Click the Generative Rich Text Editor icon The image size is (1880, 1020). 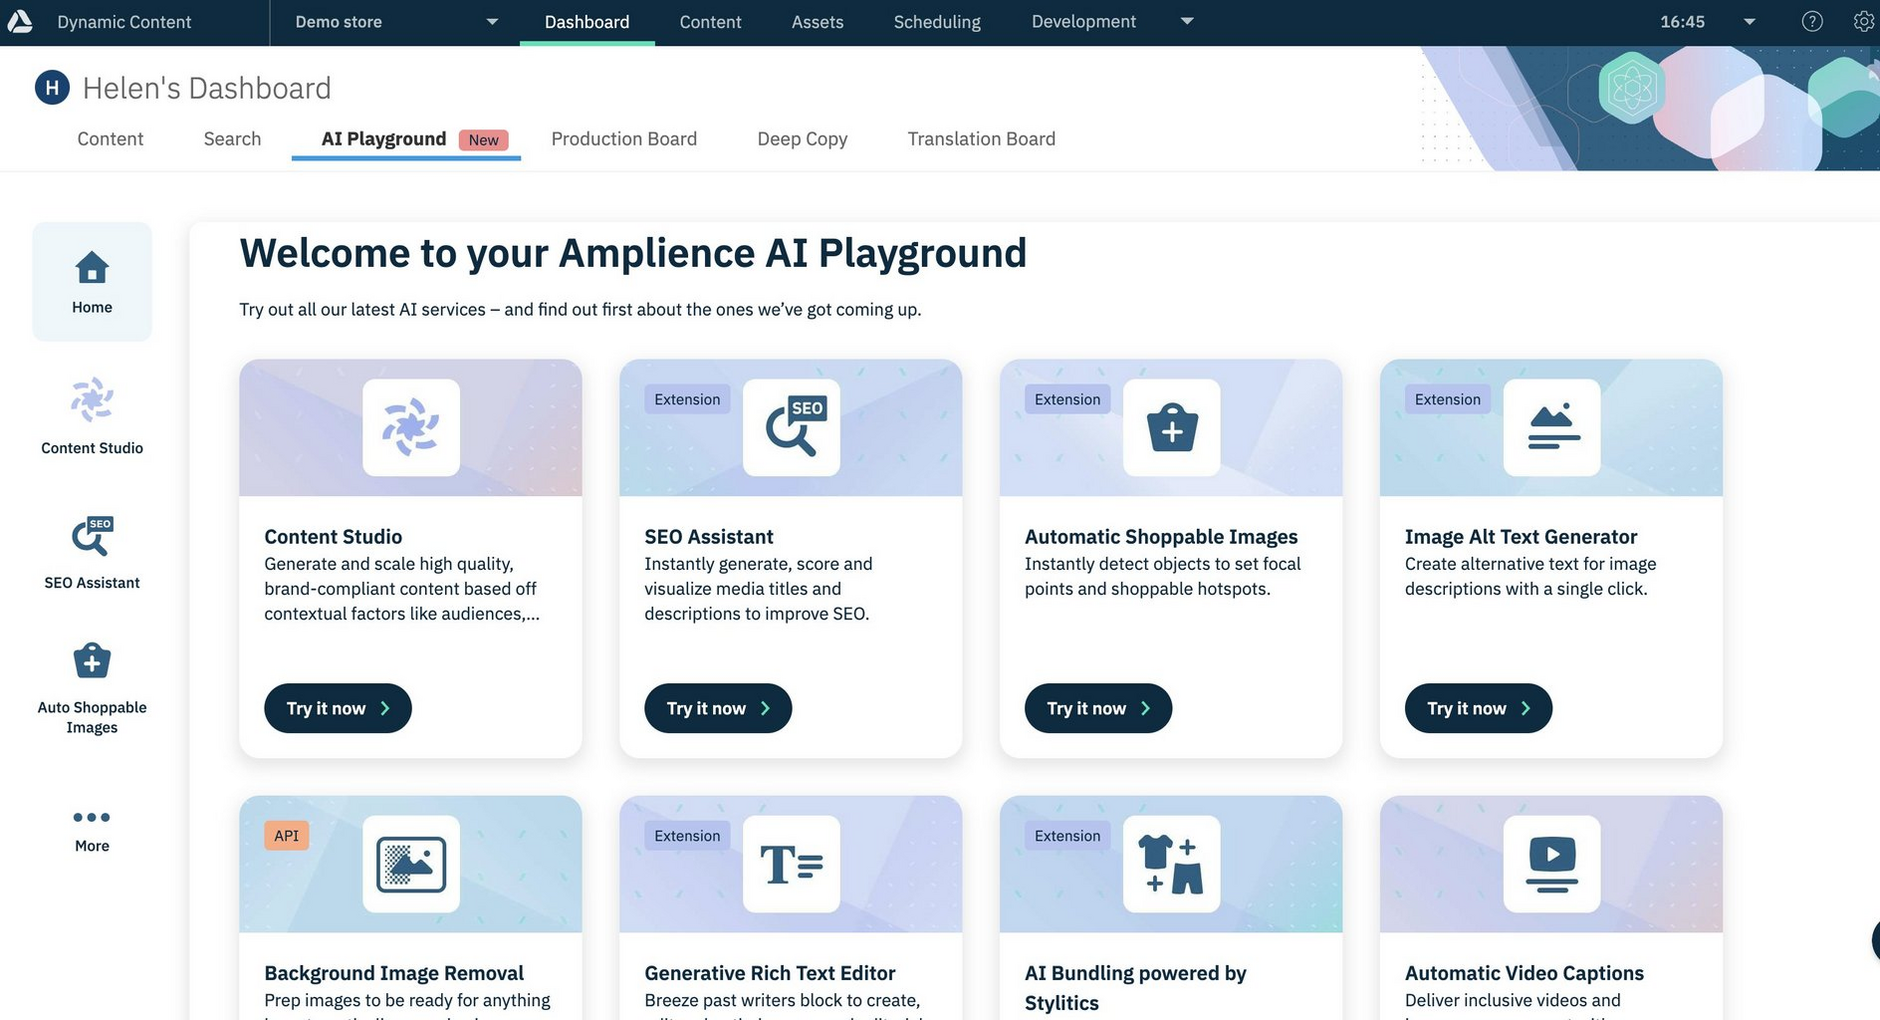(x=791, y=864)
